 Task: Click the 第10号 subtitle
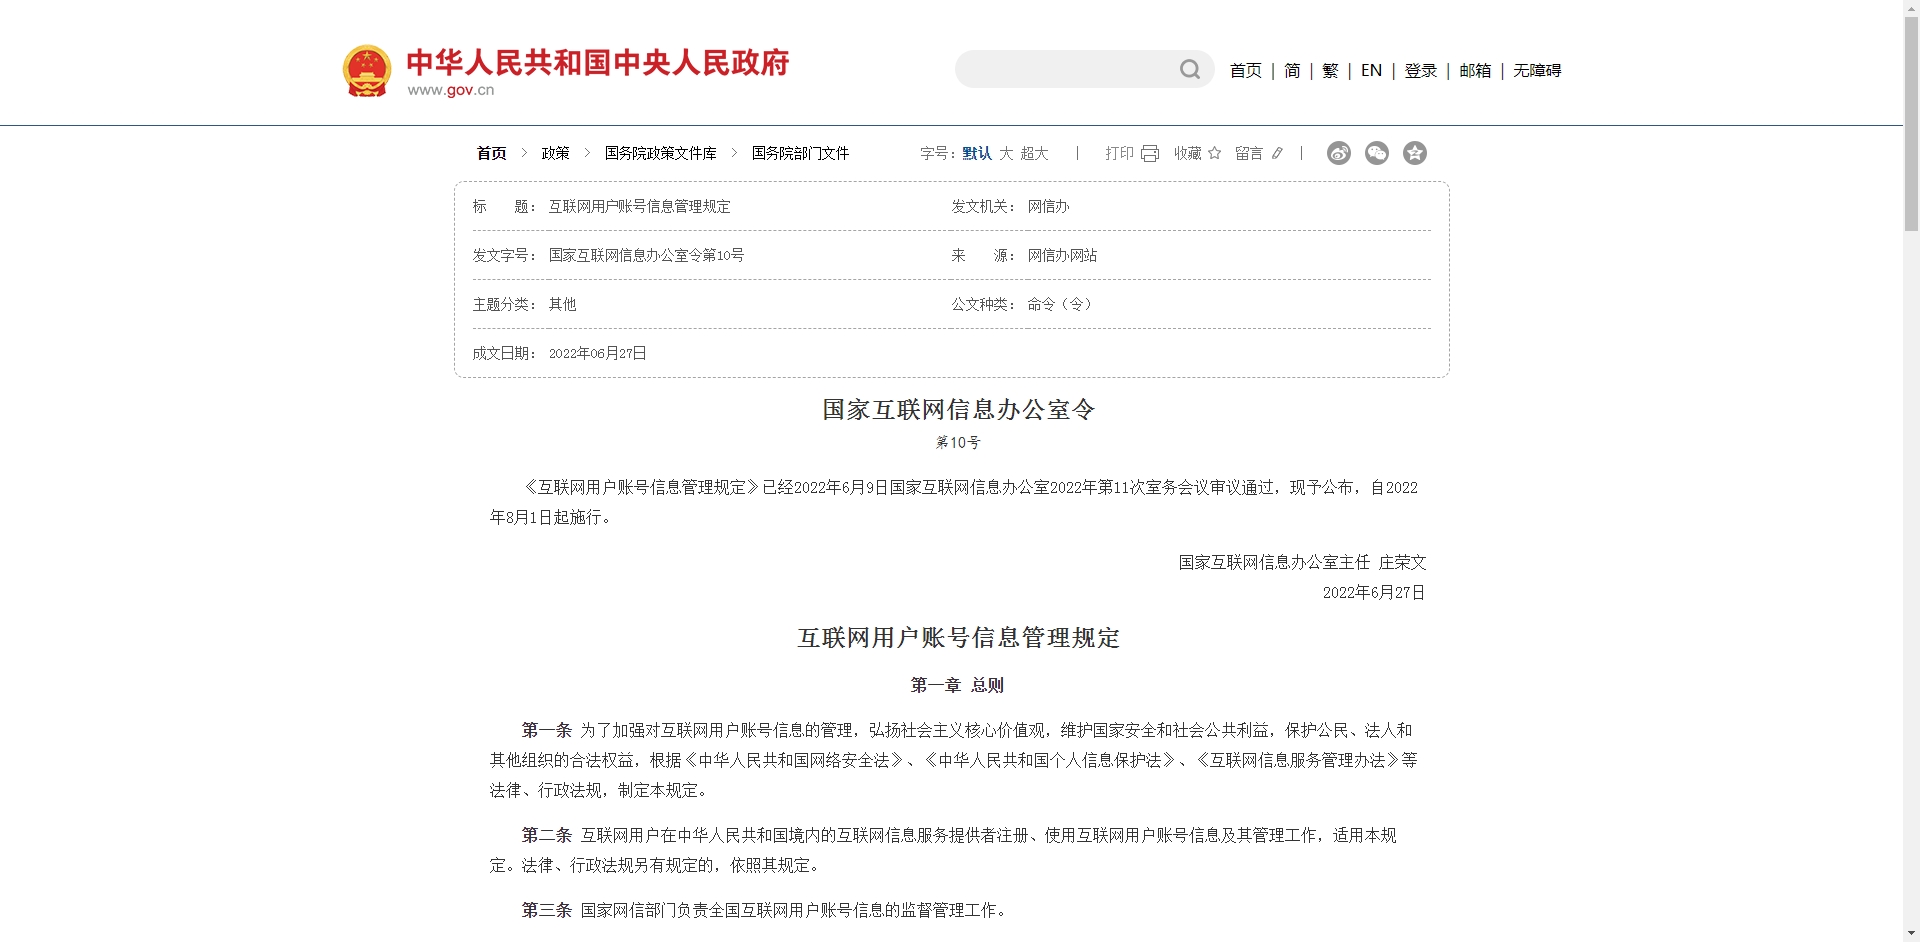click(958, 442)
